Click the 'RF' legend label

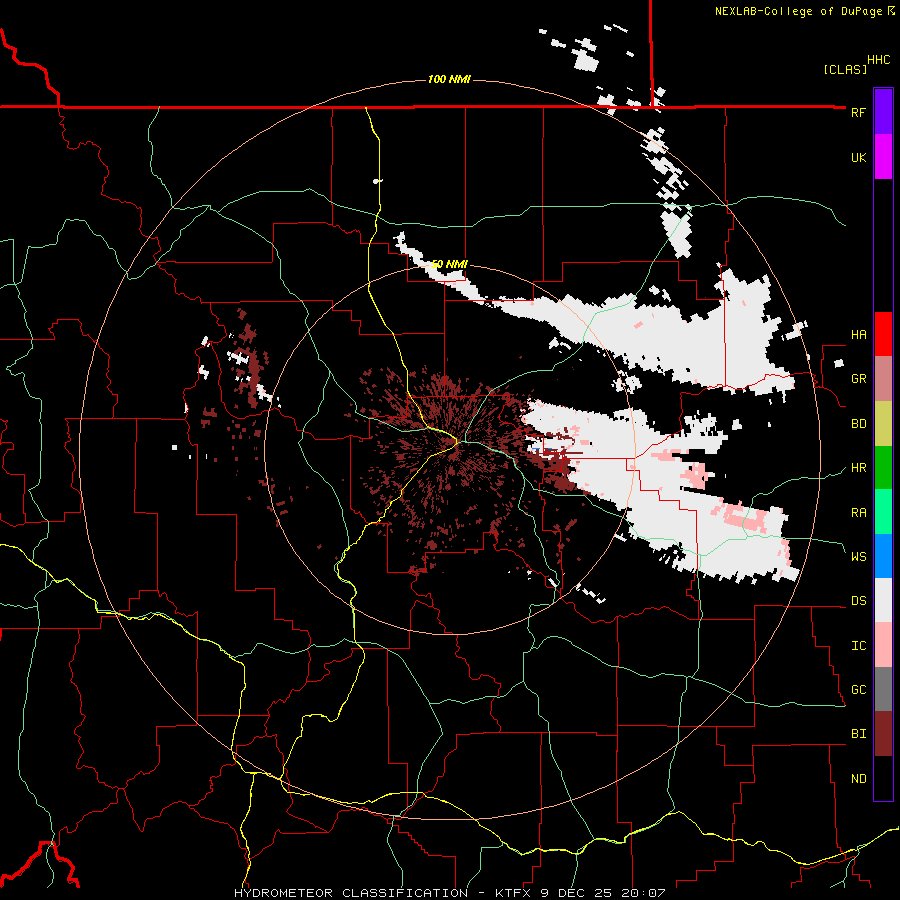(858, 112)
